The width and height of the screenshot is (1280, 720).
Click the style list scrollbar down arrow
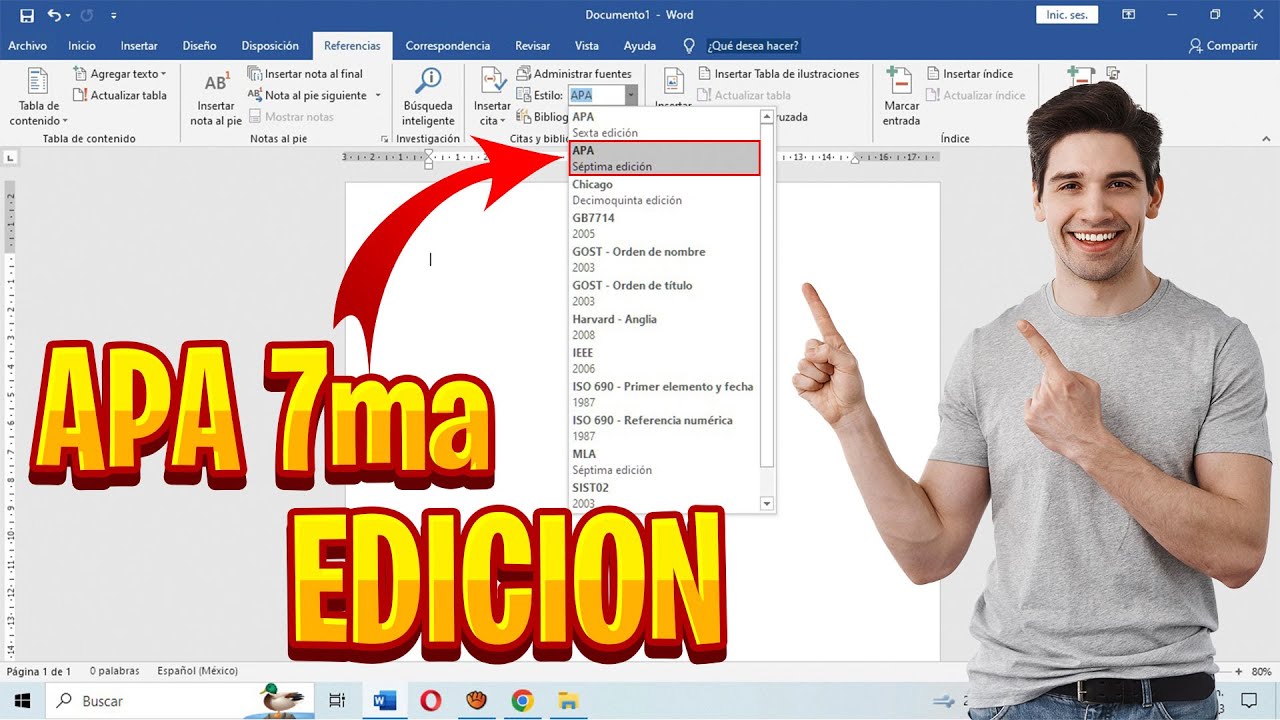point(767,504)
